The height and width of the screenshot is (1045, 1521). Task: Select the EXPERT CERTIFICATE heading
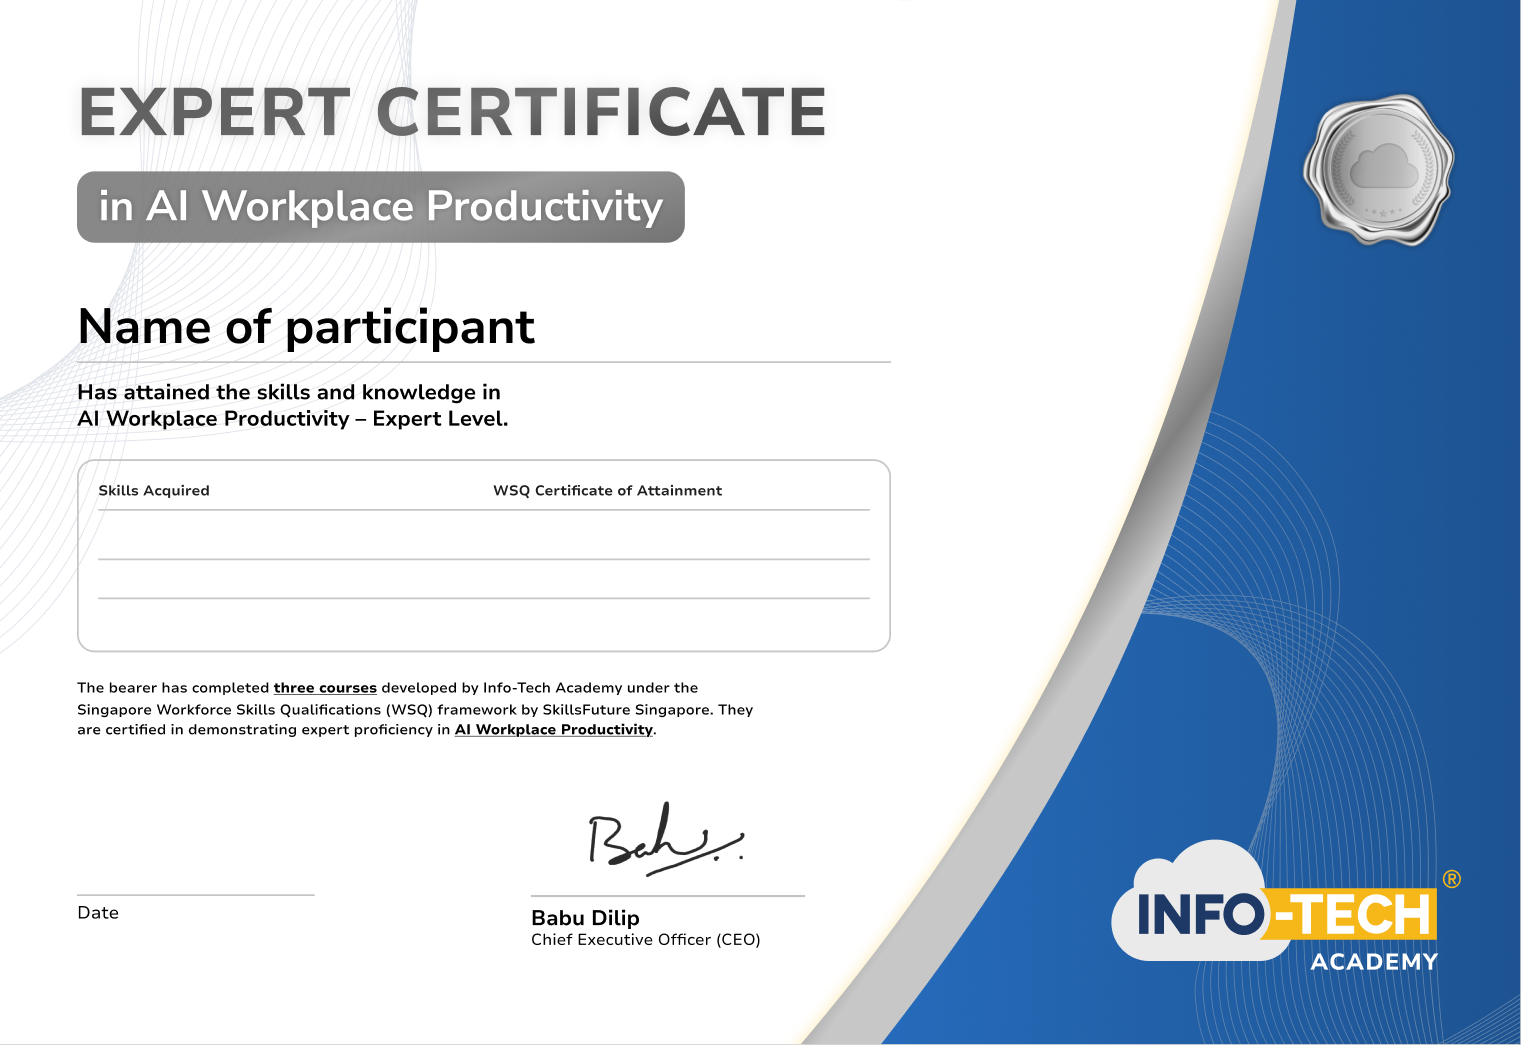click(452, 110)
